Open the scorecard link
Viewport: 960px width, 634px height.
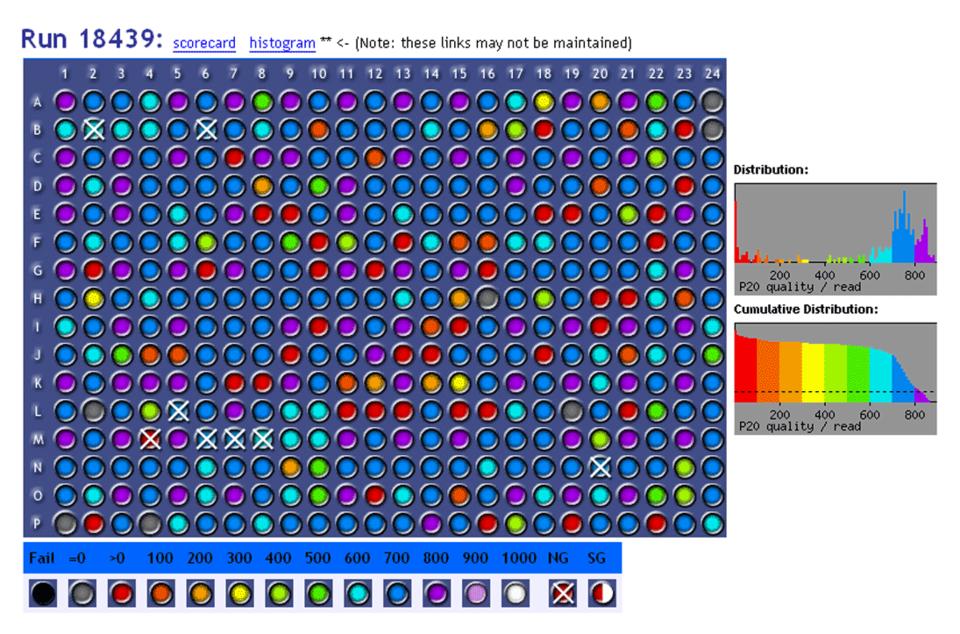[x=204, y=43]
